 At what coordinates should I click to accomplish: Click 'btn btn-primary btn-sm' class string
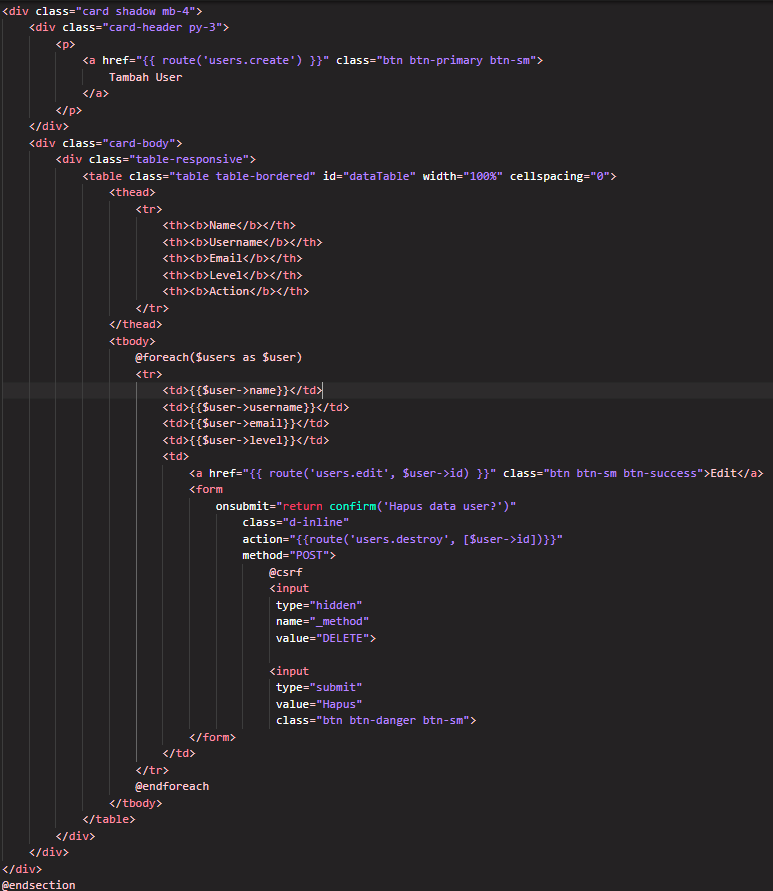[456, 61]
